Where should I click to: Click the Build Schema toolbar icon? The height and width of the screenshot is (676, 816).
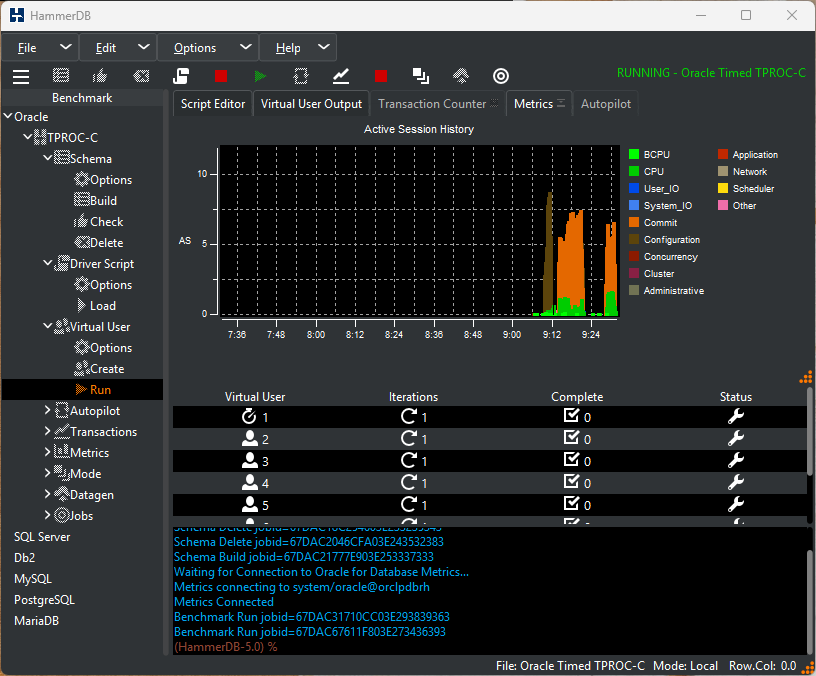tap(61, 76)
